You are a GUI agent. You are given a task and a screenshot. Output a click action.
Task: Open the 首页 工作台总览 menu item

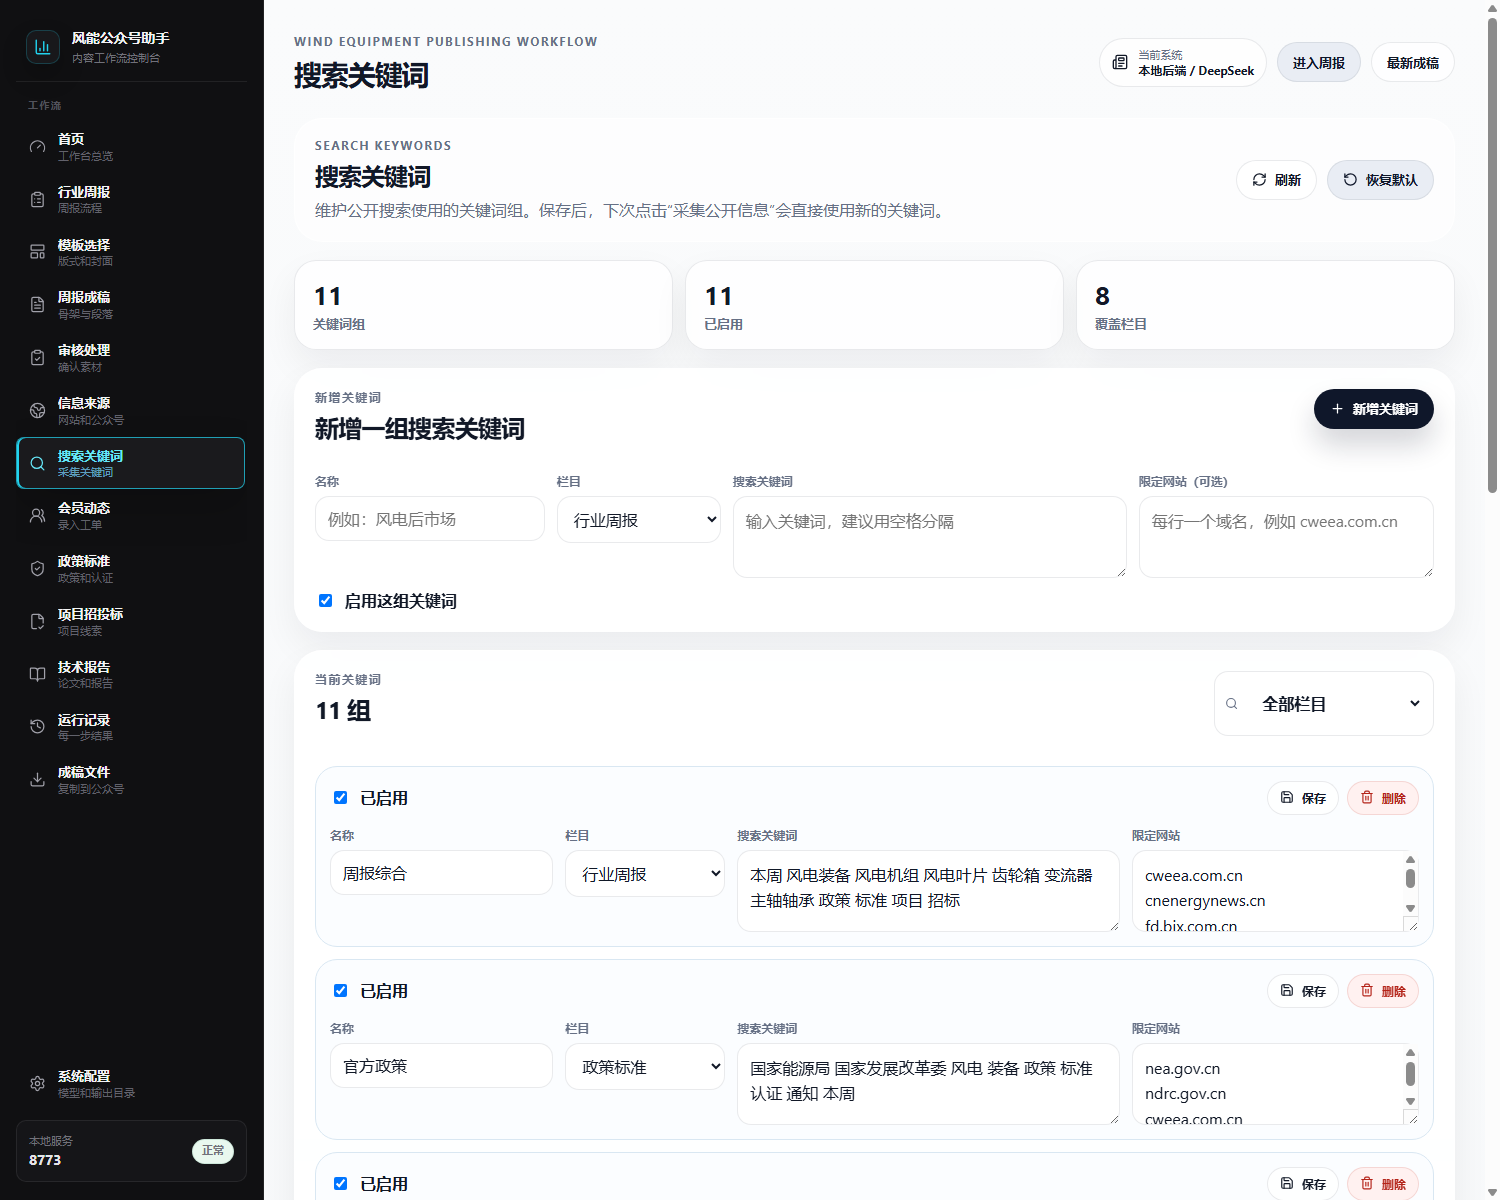click(x=131, y=147)
